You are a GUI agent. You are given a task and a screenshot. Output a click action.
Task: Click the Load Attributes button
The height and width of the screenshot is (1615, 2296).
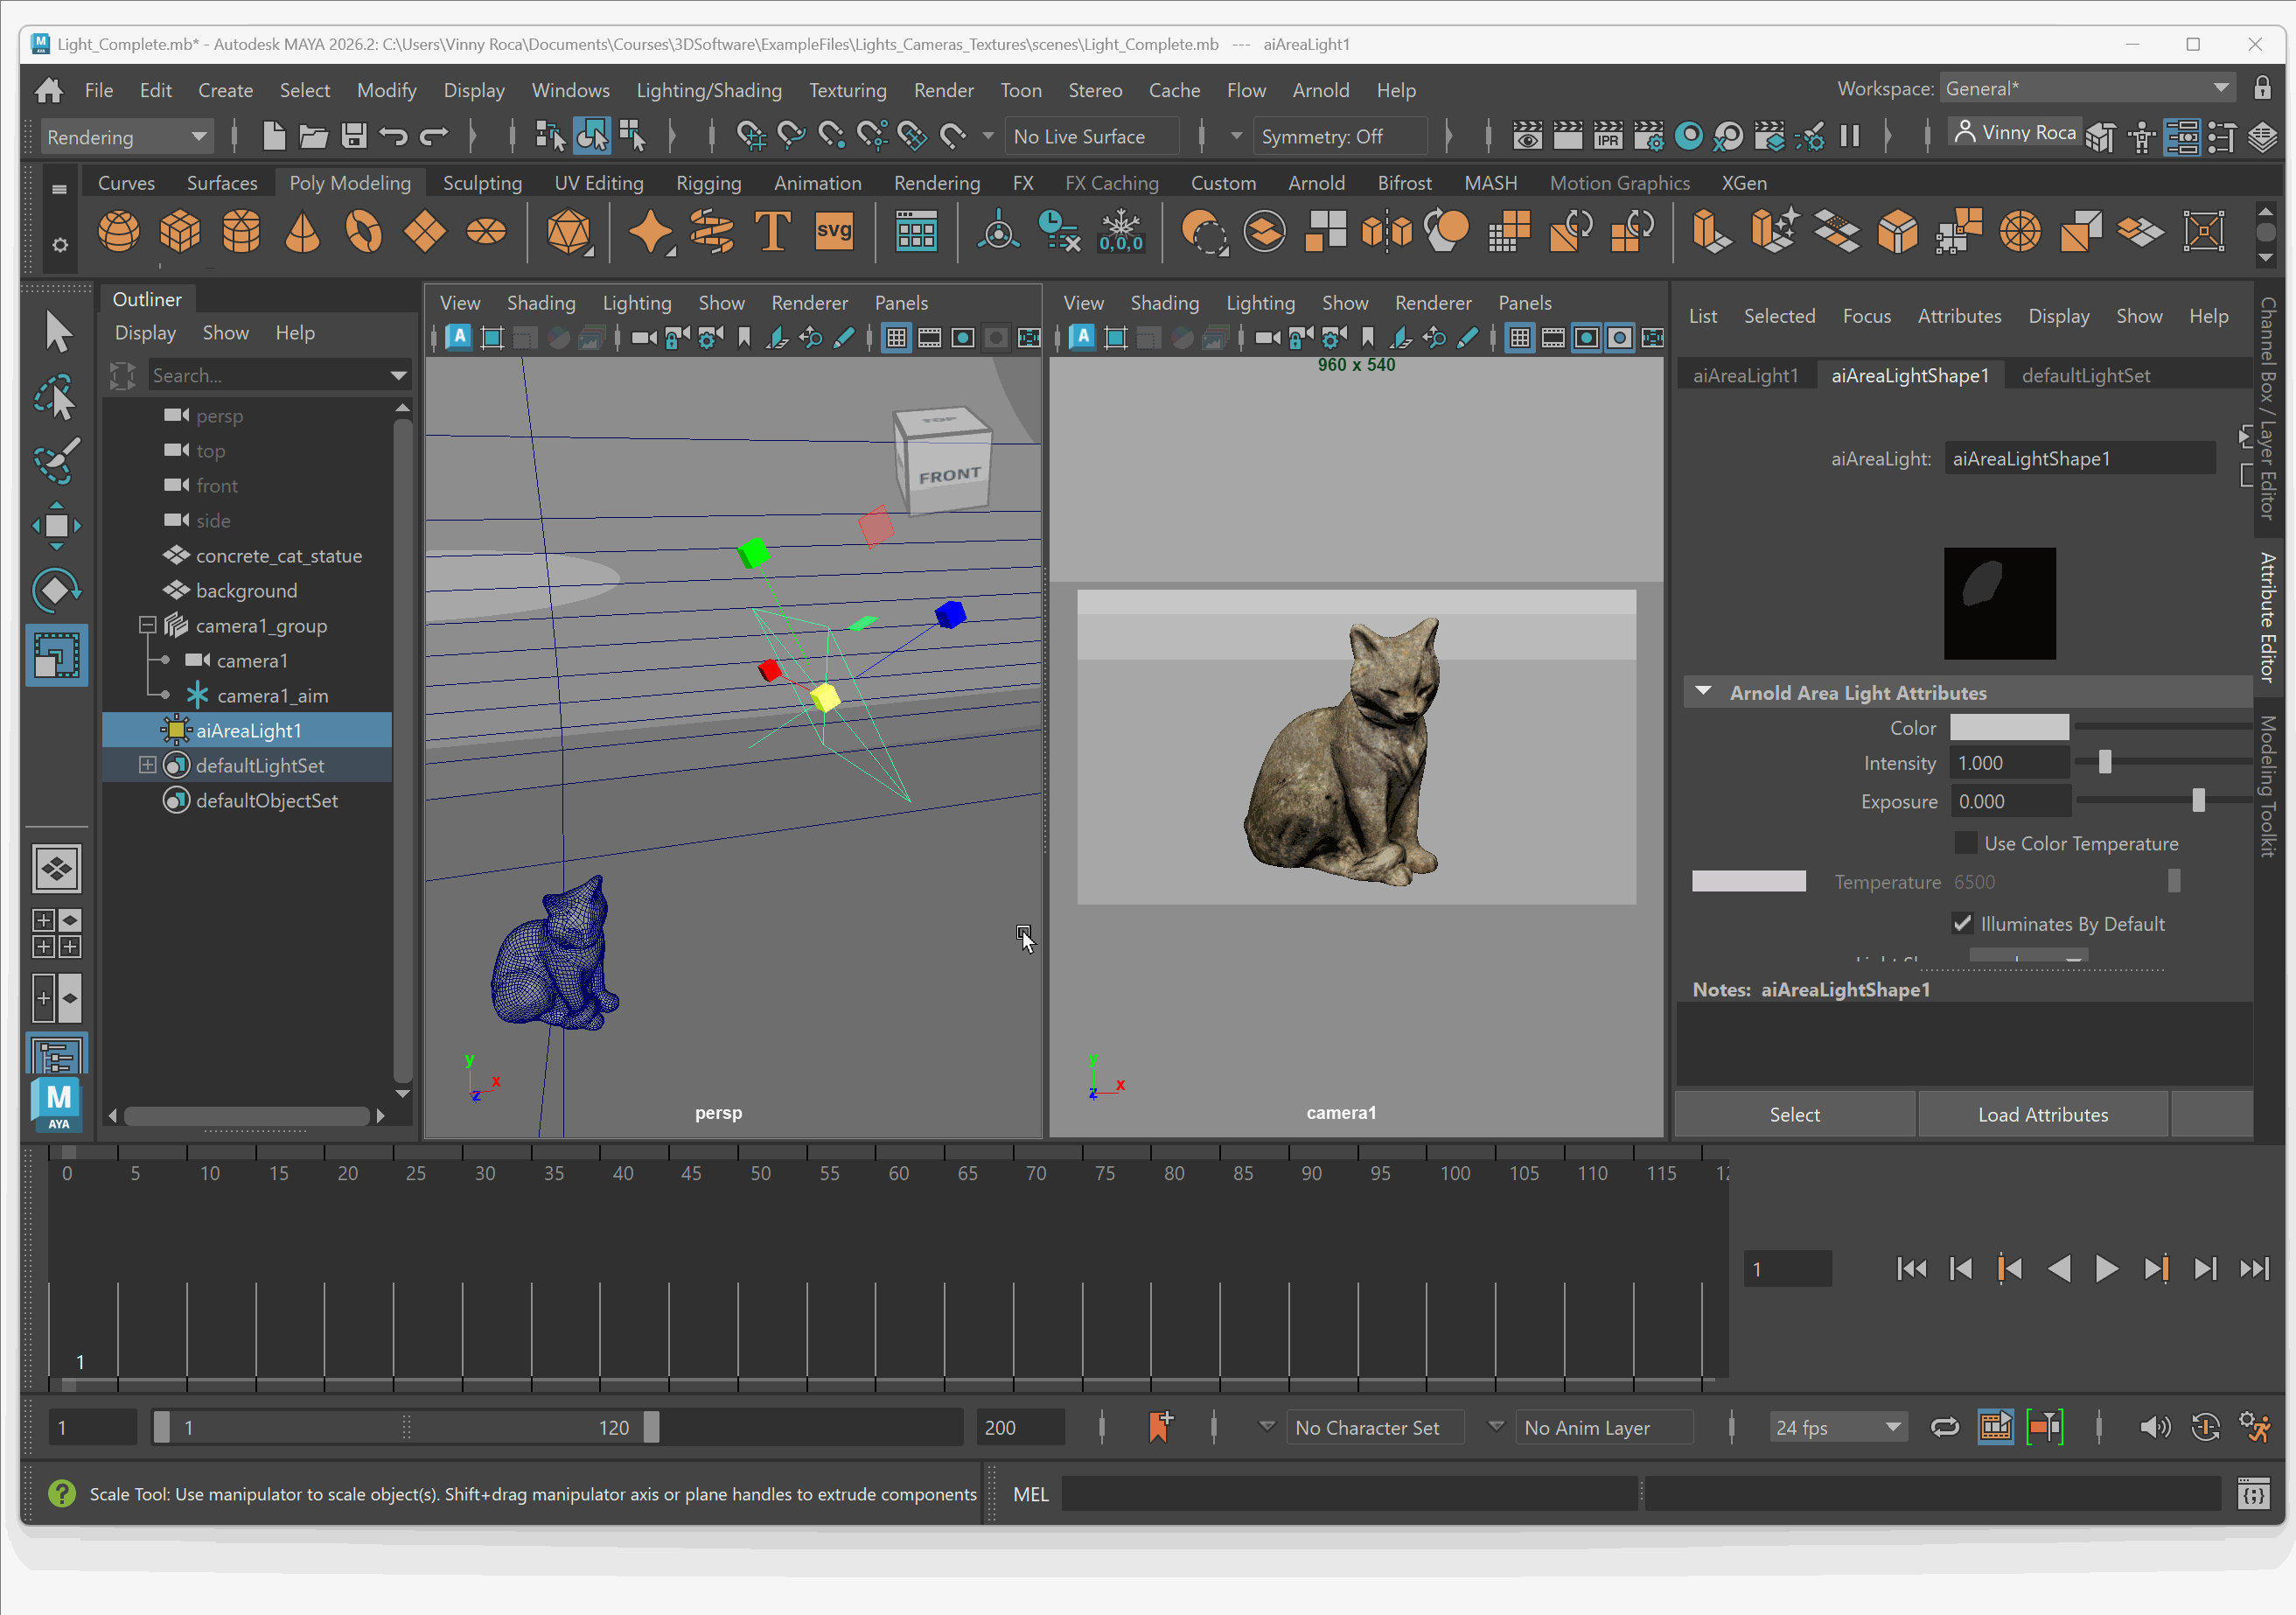point(2042,1114)
